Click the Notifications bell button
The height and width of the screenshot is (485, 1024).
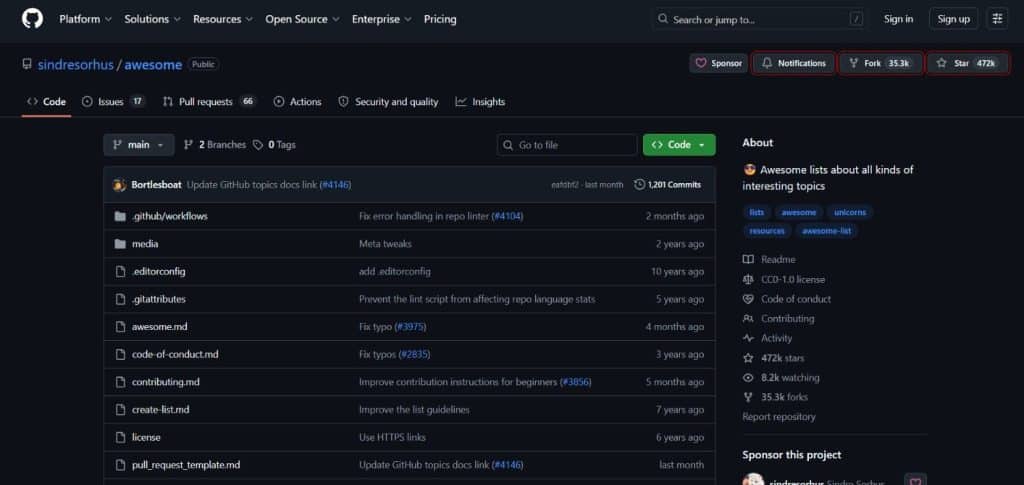tap(793, 63)
